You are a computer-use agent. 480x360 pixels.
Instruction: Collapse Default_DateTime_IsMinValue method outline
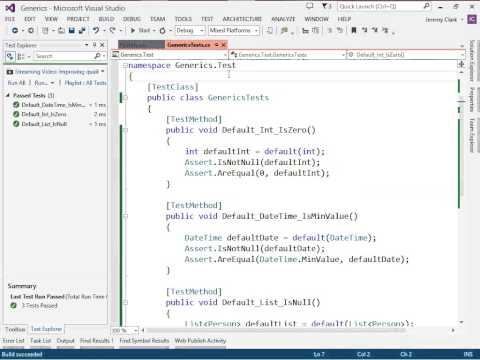click(x=125, y=216)
